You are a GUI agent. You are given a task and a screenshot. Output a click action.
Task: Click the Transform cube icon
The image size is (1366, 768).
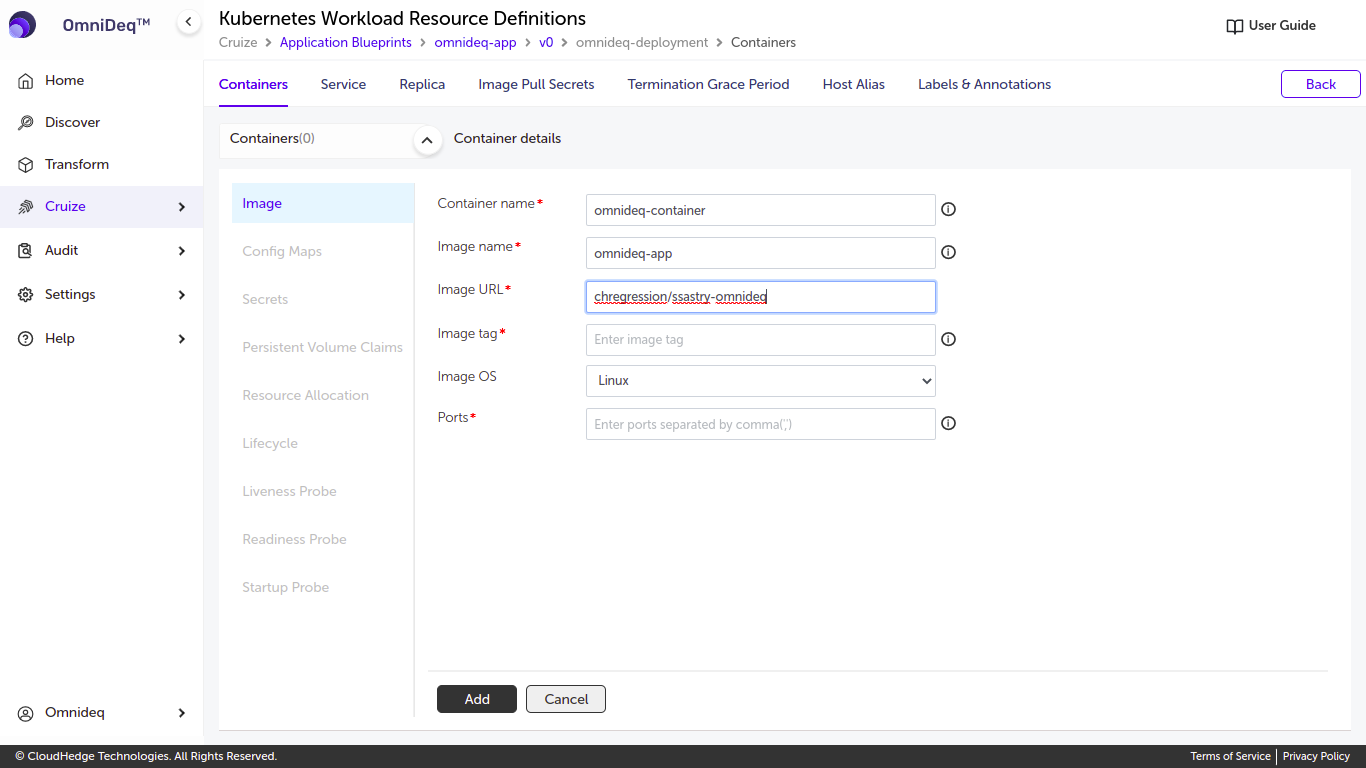pyautogui.click(x=26, y=165)
